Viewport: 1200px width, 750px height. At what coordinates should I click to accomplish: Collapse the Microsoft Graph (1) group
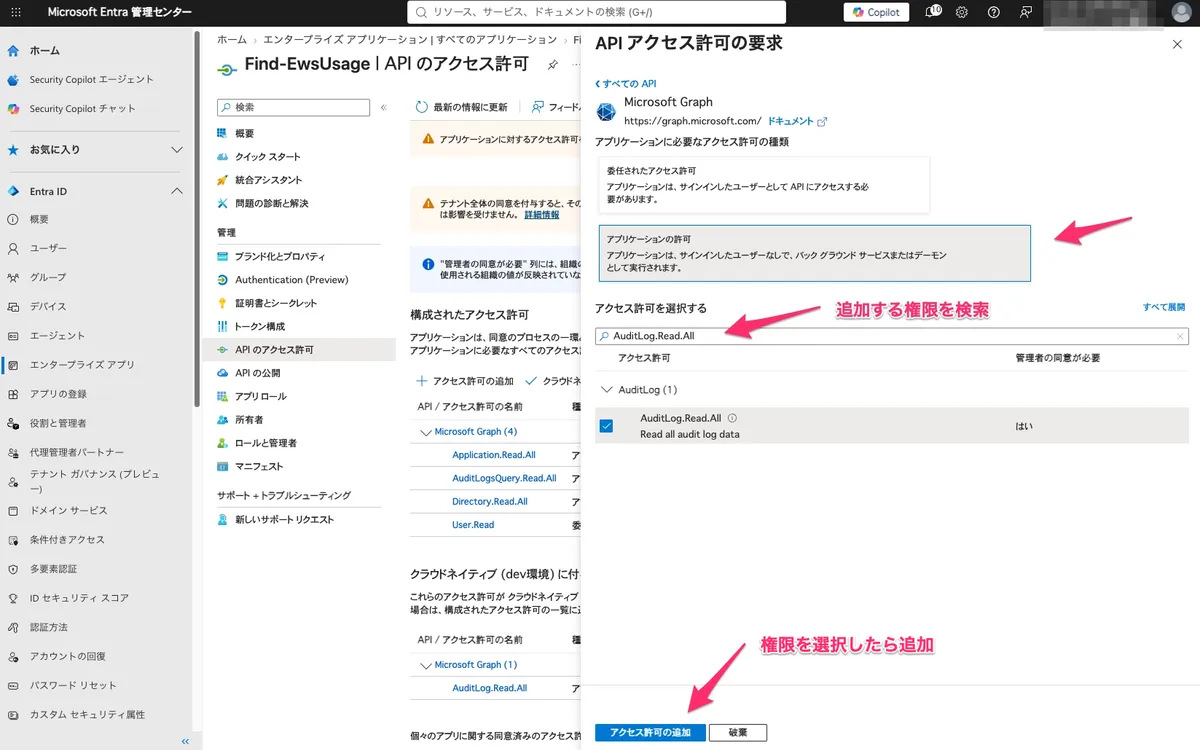pyautogui.click(x=427, y=664)
